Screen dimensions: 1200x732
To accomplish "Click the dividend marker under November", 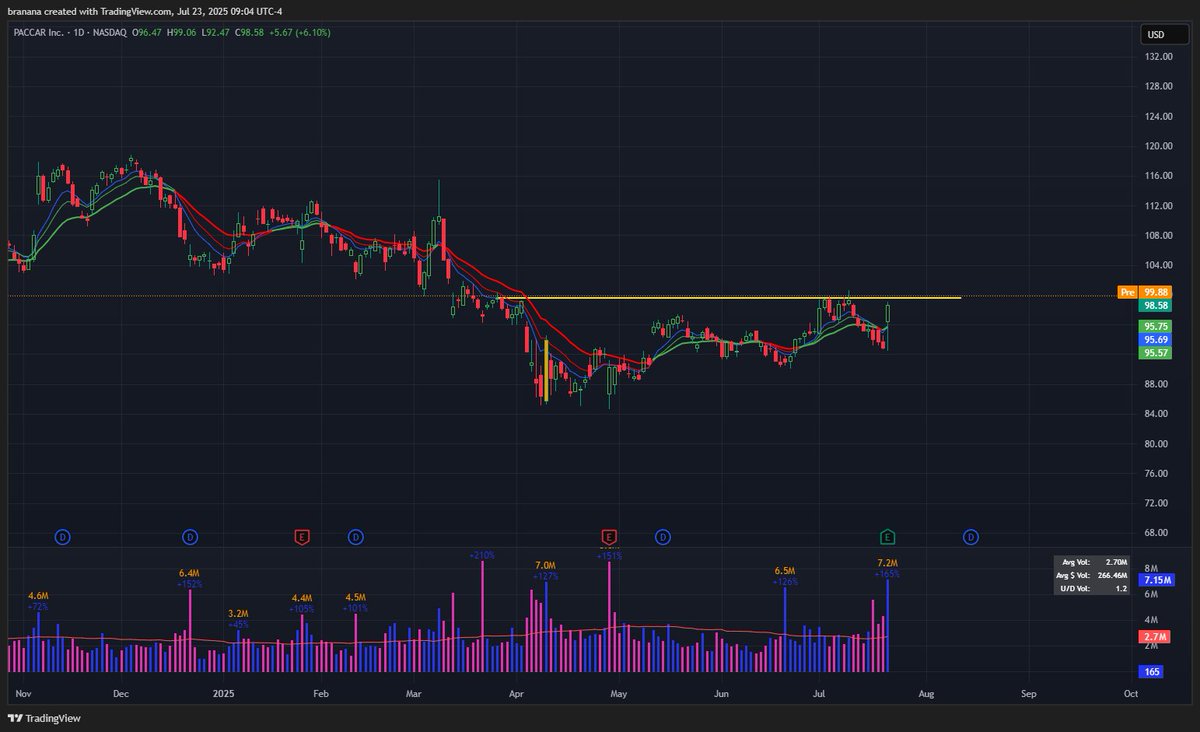I will 62,537.
